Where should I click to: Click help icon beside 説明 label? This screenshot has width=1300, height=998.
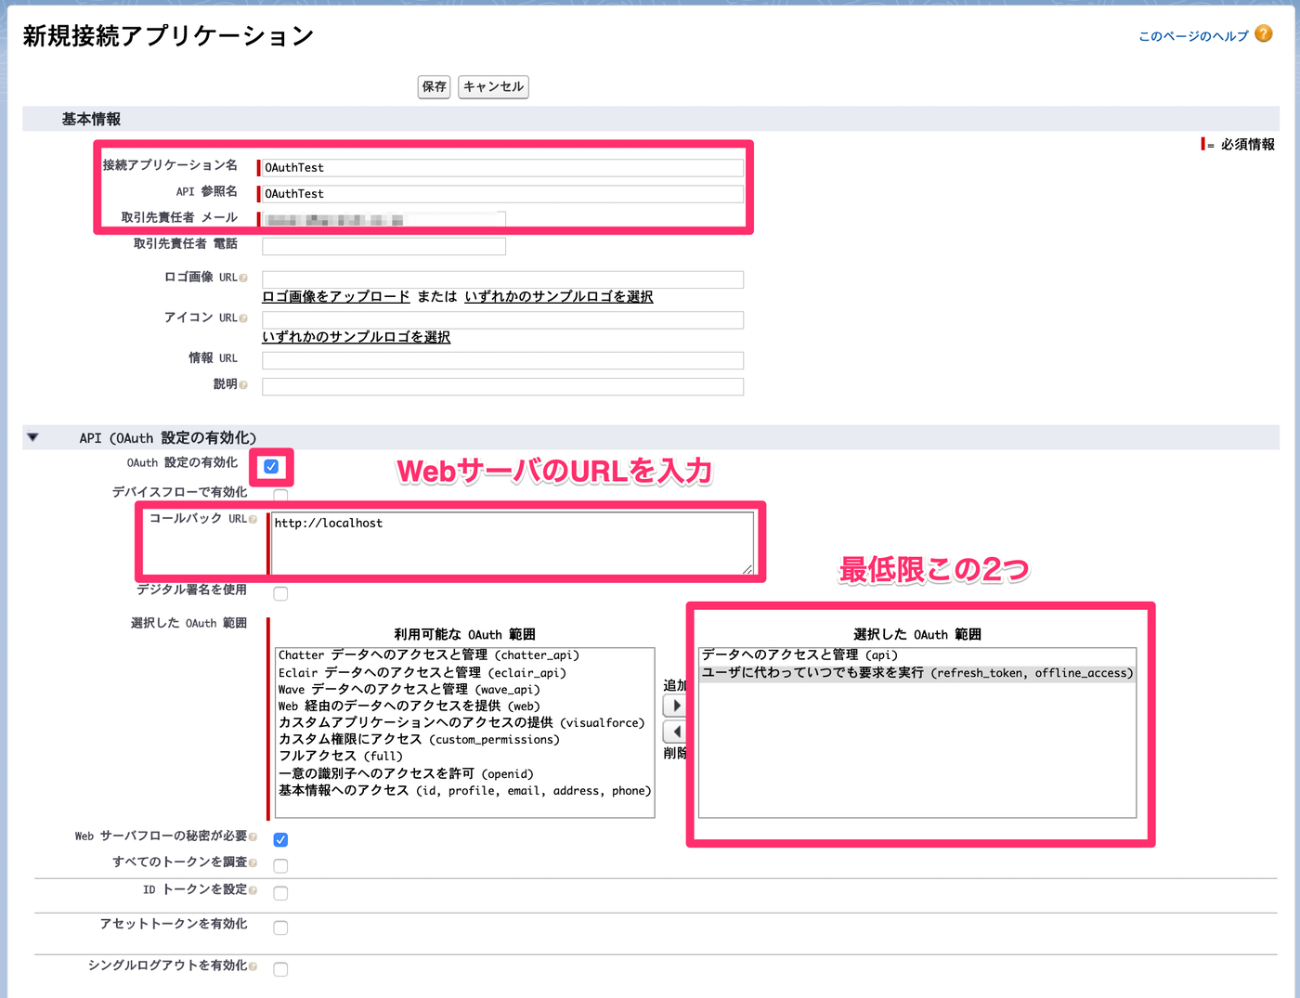pyautogui.click(x=244, y=385)
